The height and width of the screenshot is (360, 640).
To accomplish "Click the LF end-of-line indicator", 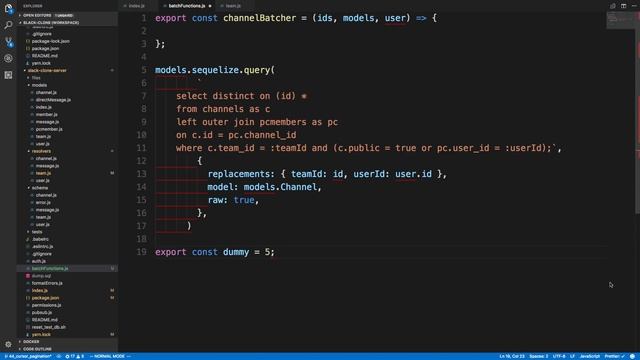I will 572,356.
